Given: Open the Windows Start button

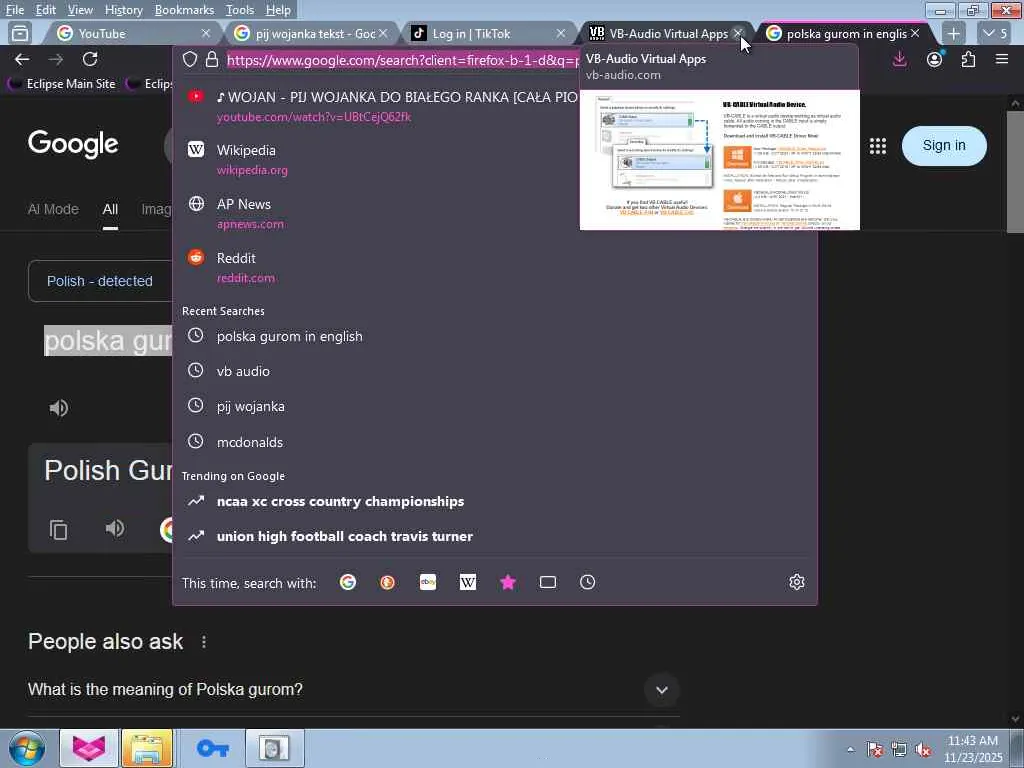Looking at the screenshot, I should coord(27,748).
